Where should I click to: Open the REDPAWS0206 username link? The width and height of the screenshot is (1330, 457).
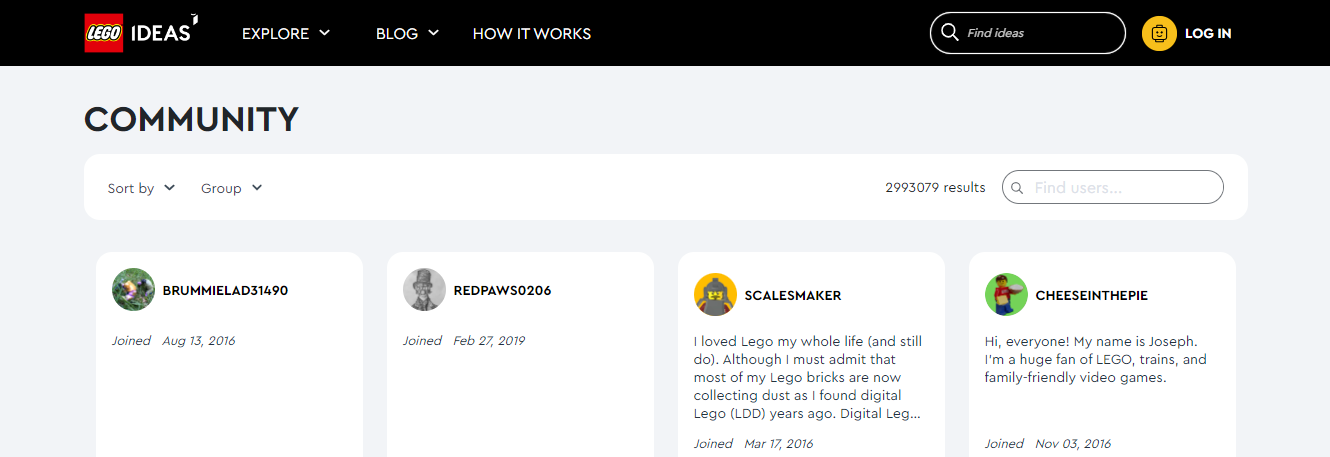(502, 290)
